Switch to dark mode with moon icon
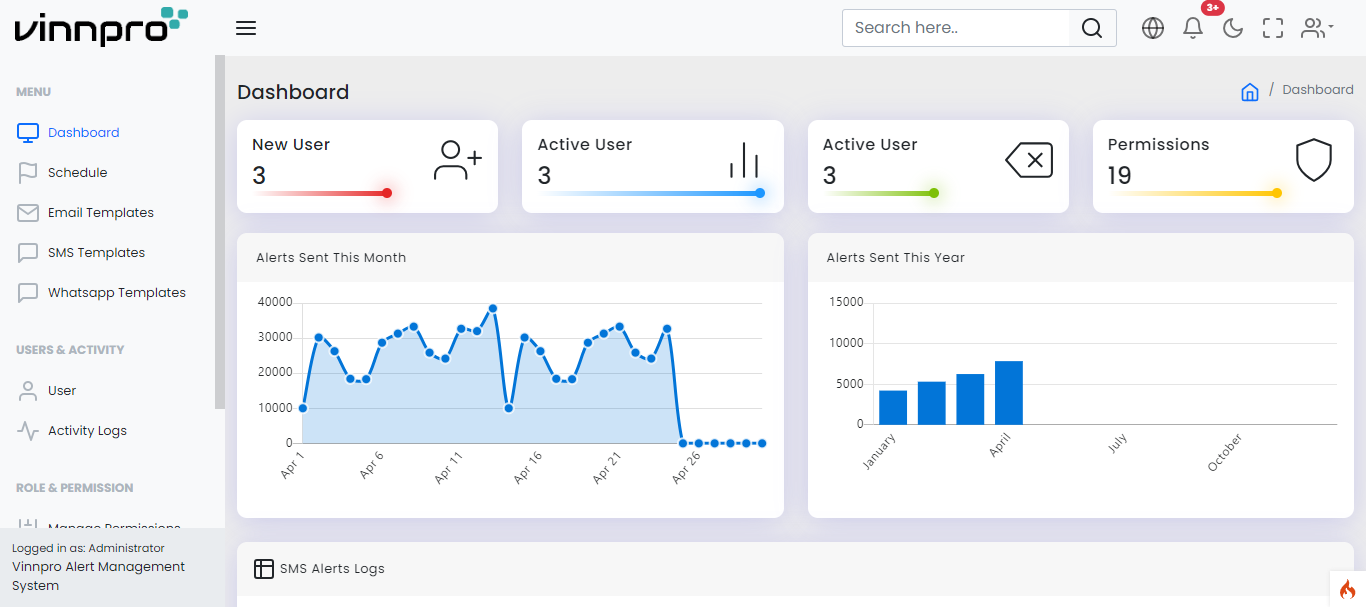 click(1233, 28)
